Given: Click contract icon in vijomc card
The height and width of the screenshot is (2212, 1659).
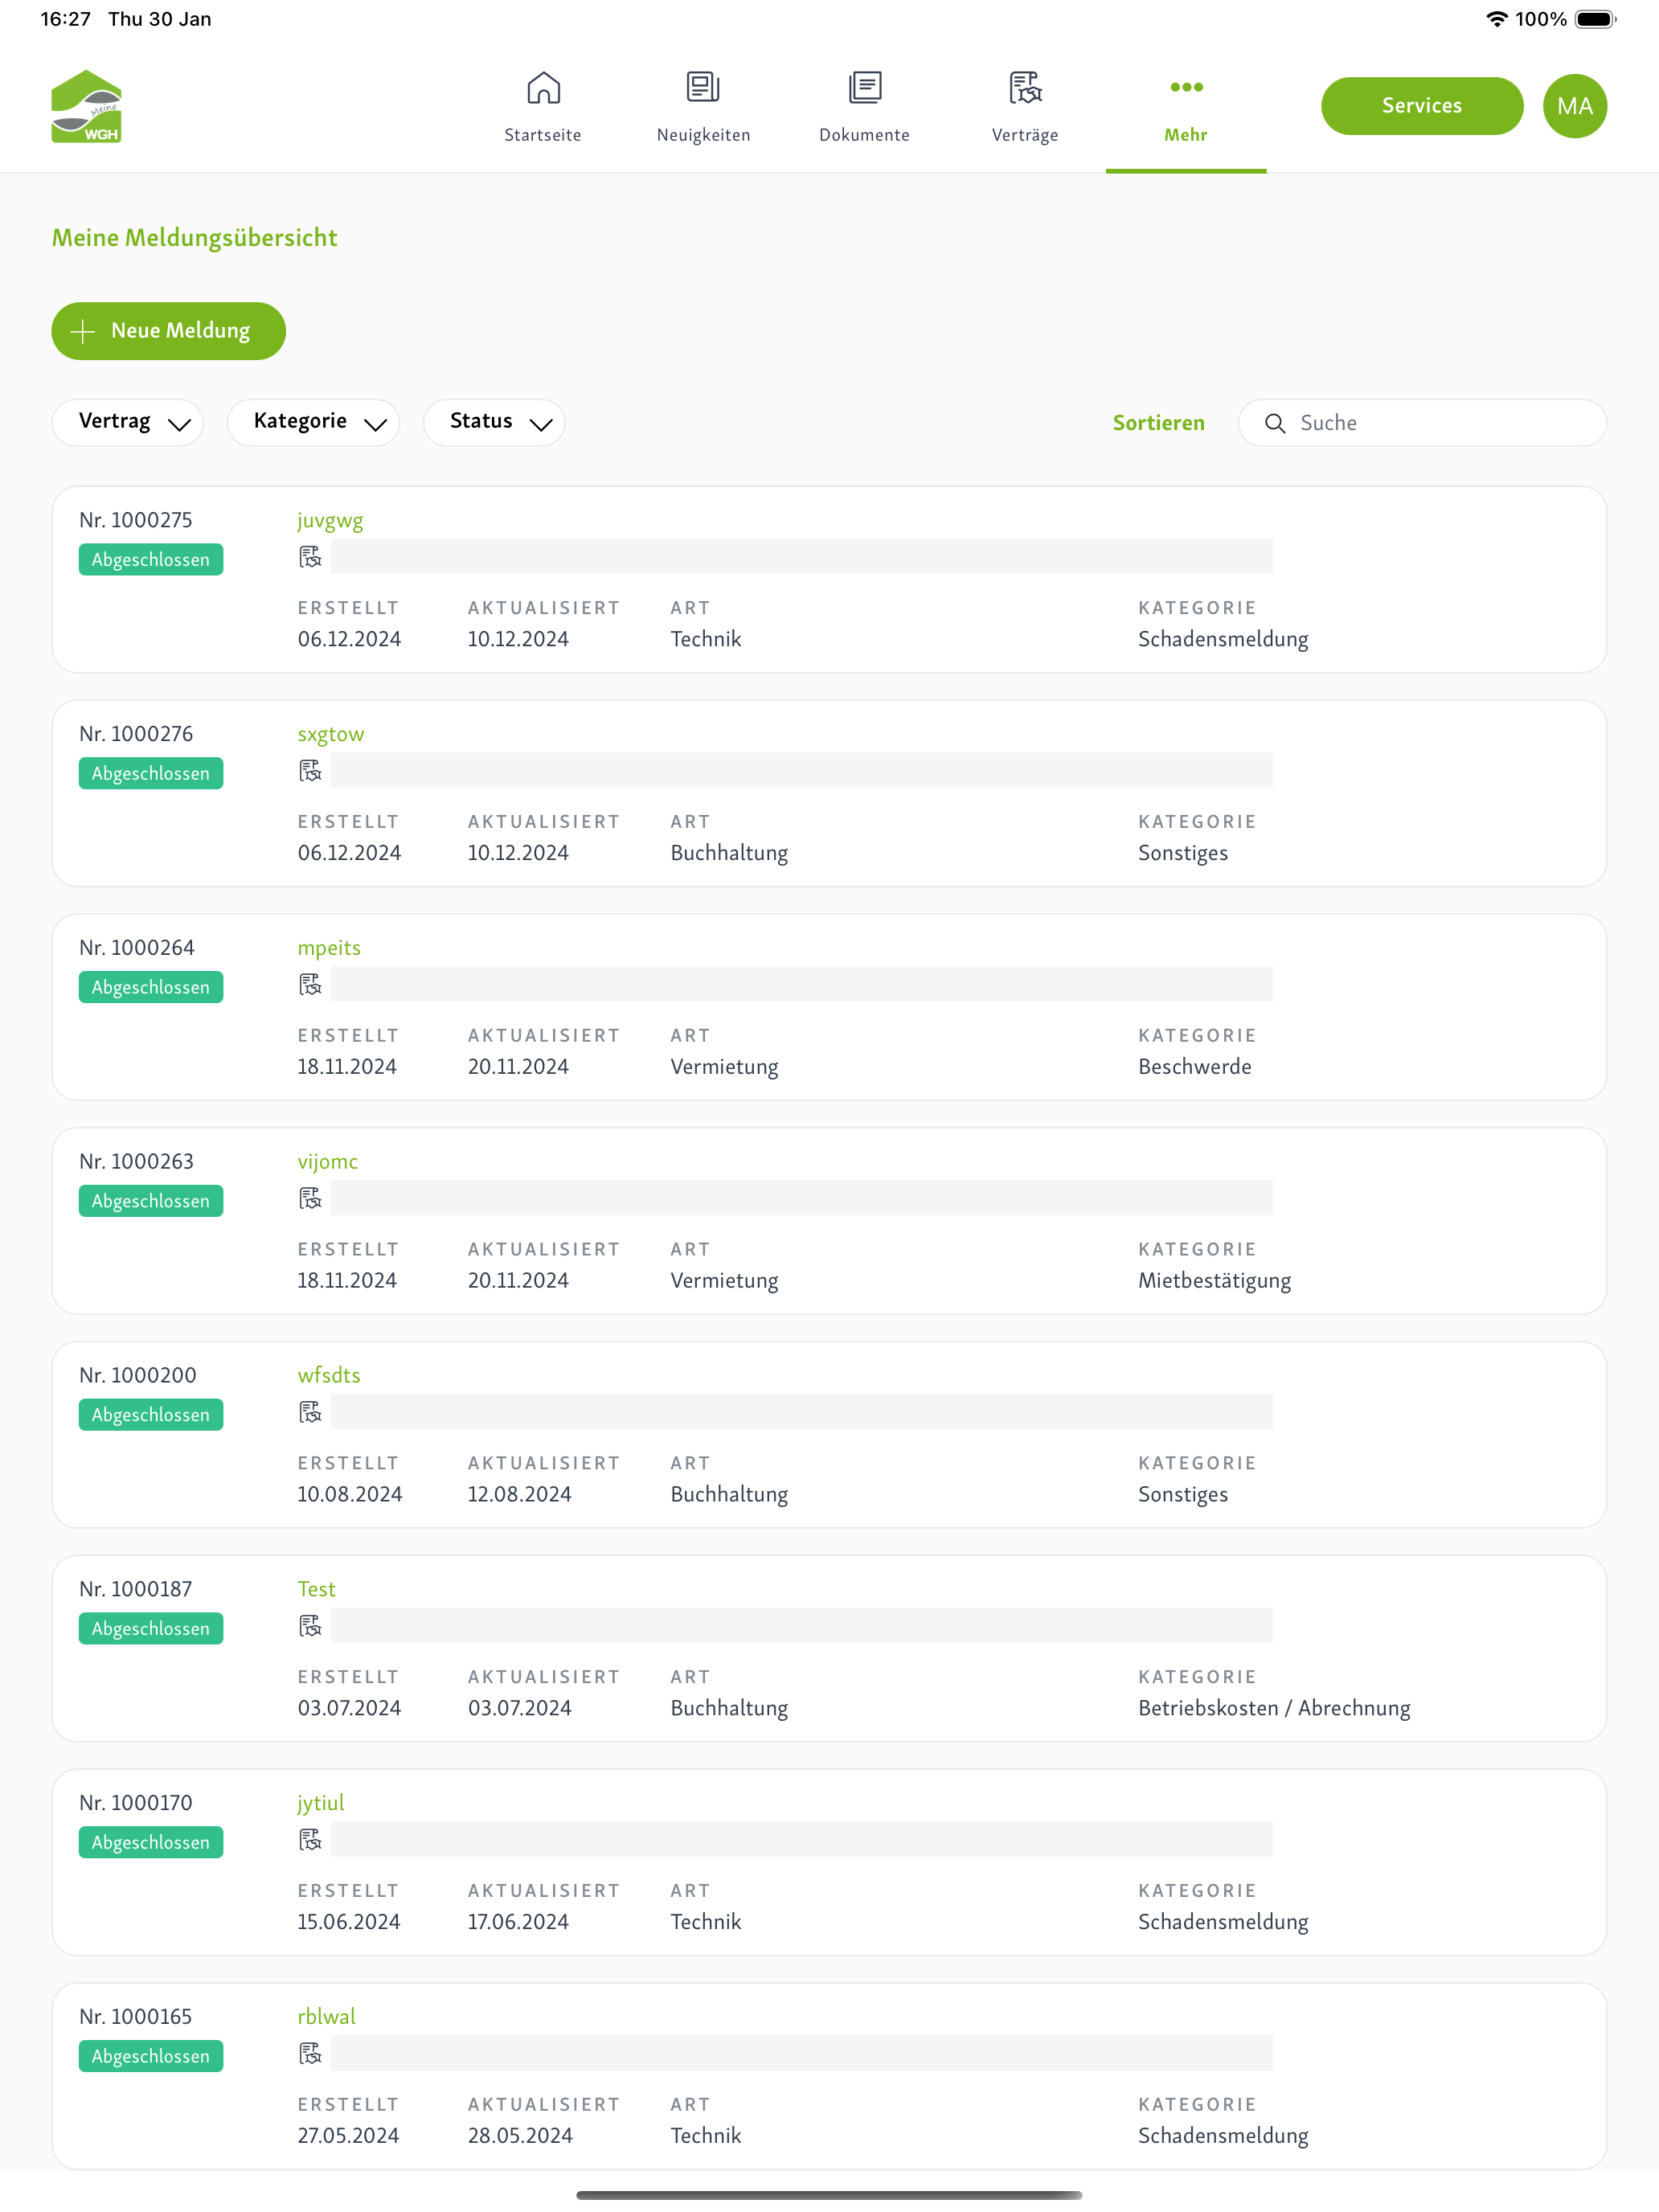Looking at the screenshot, I should tap(310, 1198).
